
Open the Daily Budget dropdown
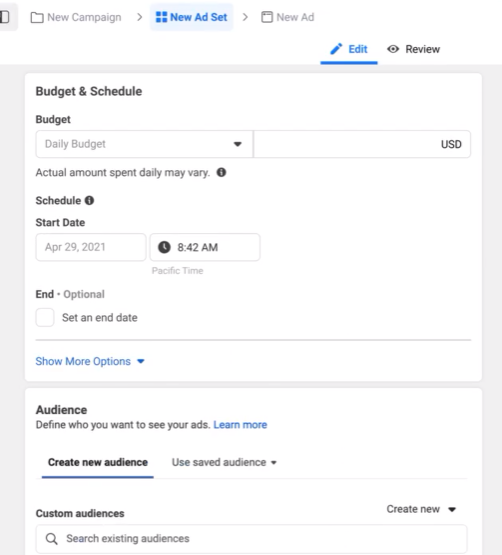[144, 144]
